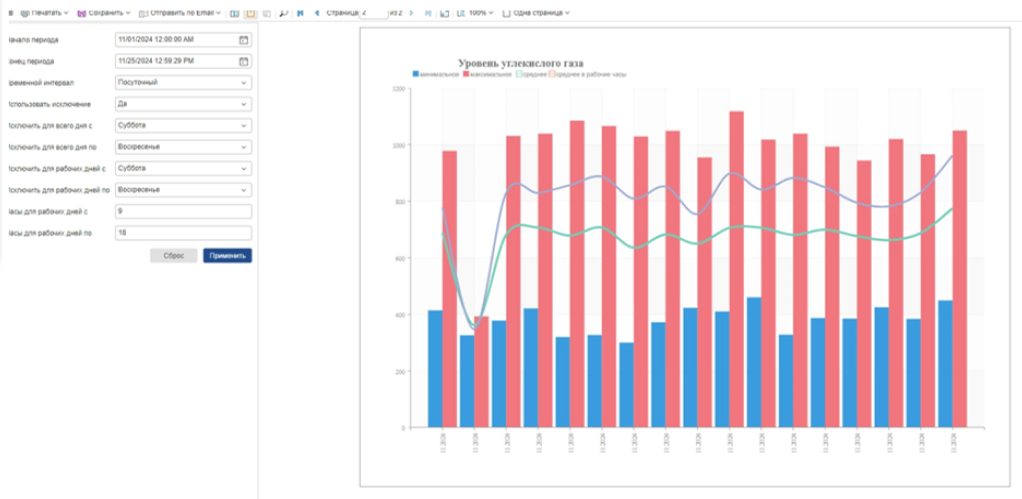The height and width of the screenshot is (499, 1022).
Task: Click the shortest red bar near 400
Action: [x=481, y=371]
